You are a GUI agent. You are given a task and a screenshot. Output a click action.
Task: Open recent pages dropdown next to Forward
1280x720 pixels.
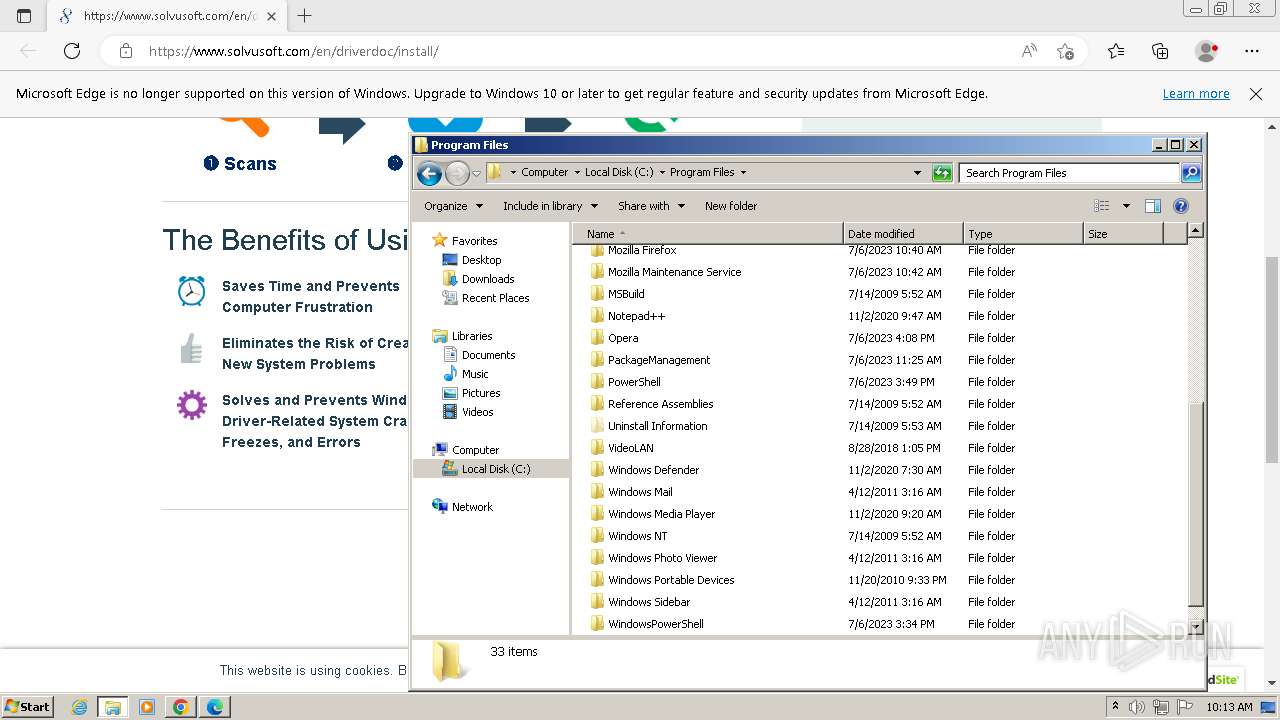tap(476, 173)
